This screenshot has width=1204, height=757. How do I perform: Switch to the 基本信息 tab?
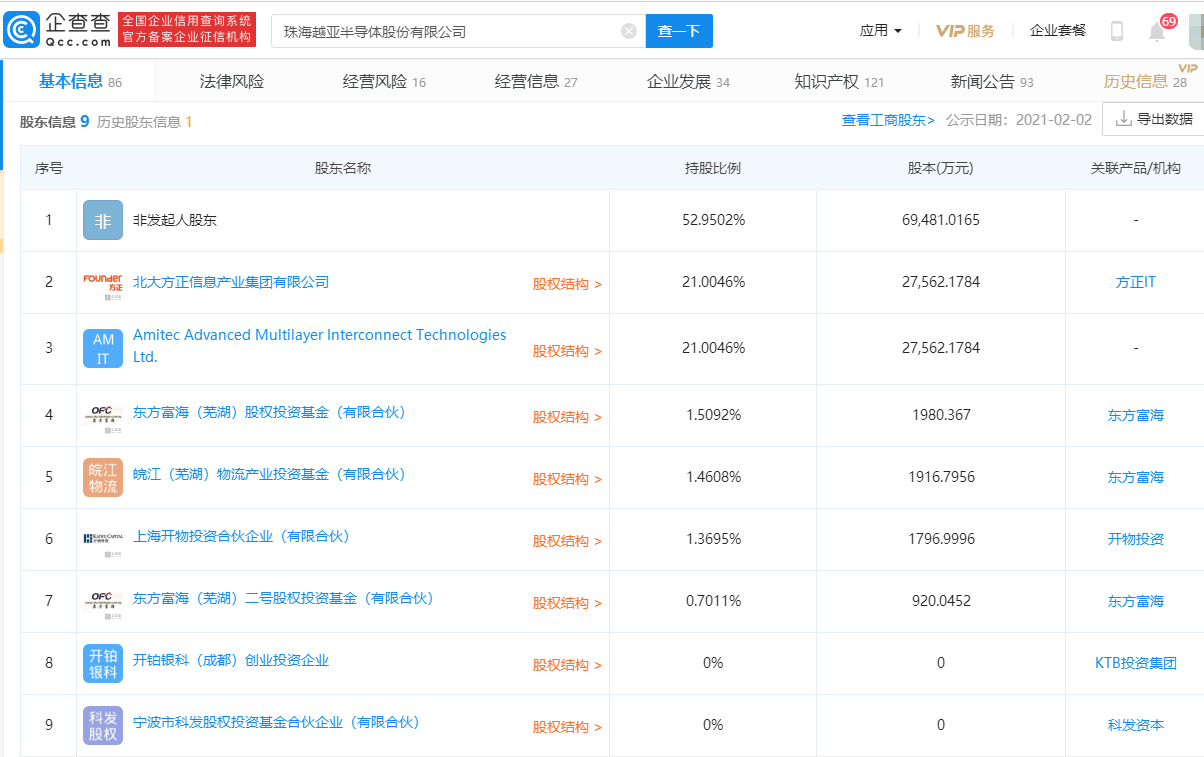[80, 81]
